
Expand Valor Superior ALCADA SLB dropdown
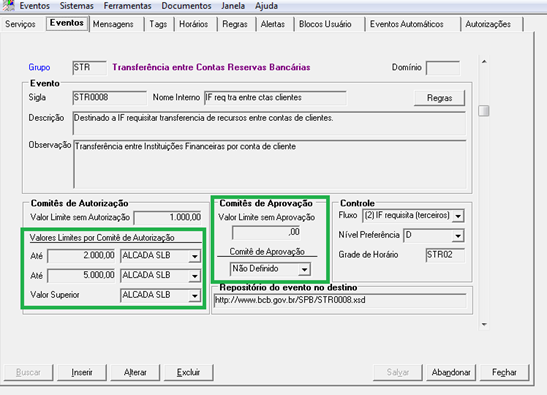194,296
